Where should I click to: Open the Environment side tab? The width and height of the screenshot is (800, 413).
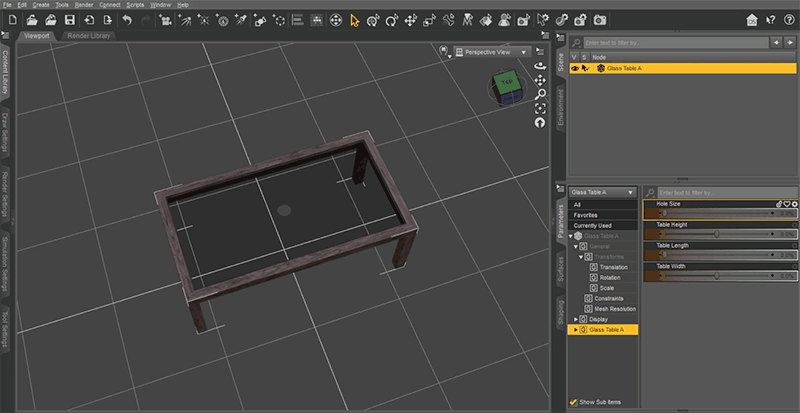point(561,107)
